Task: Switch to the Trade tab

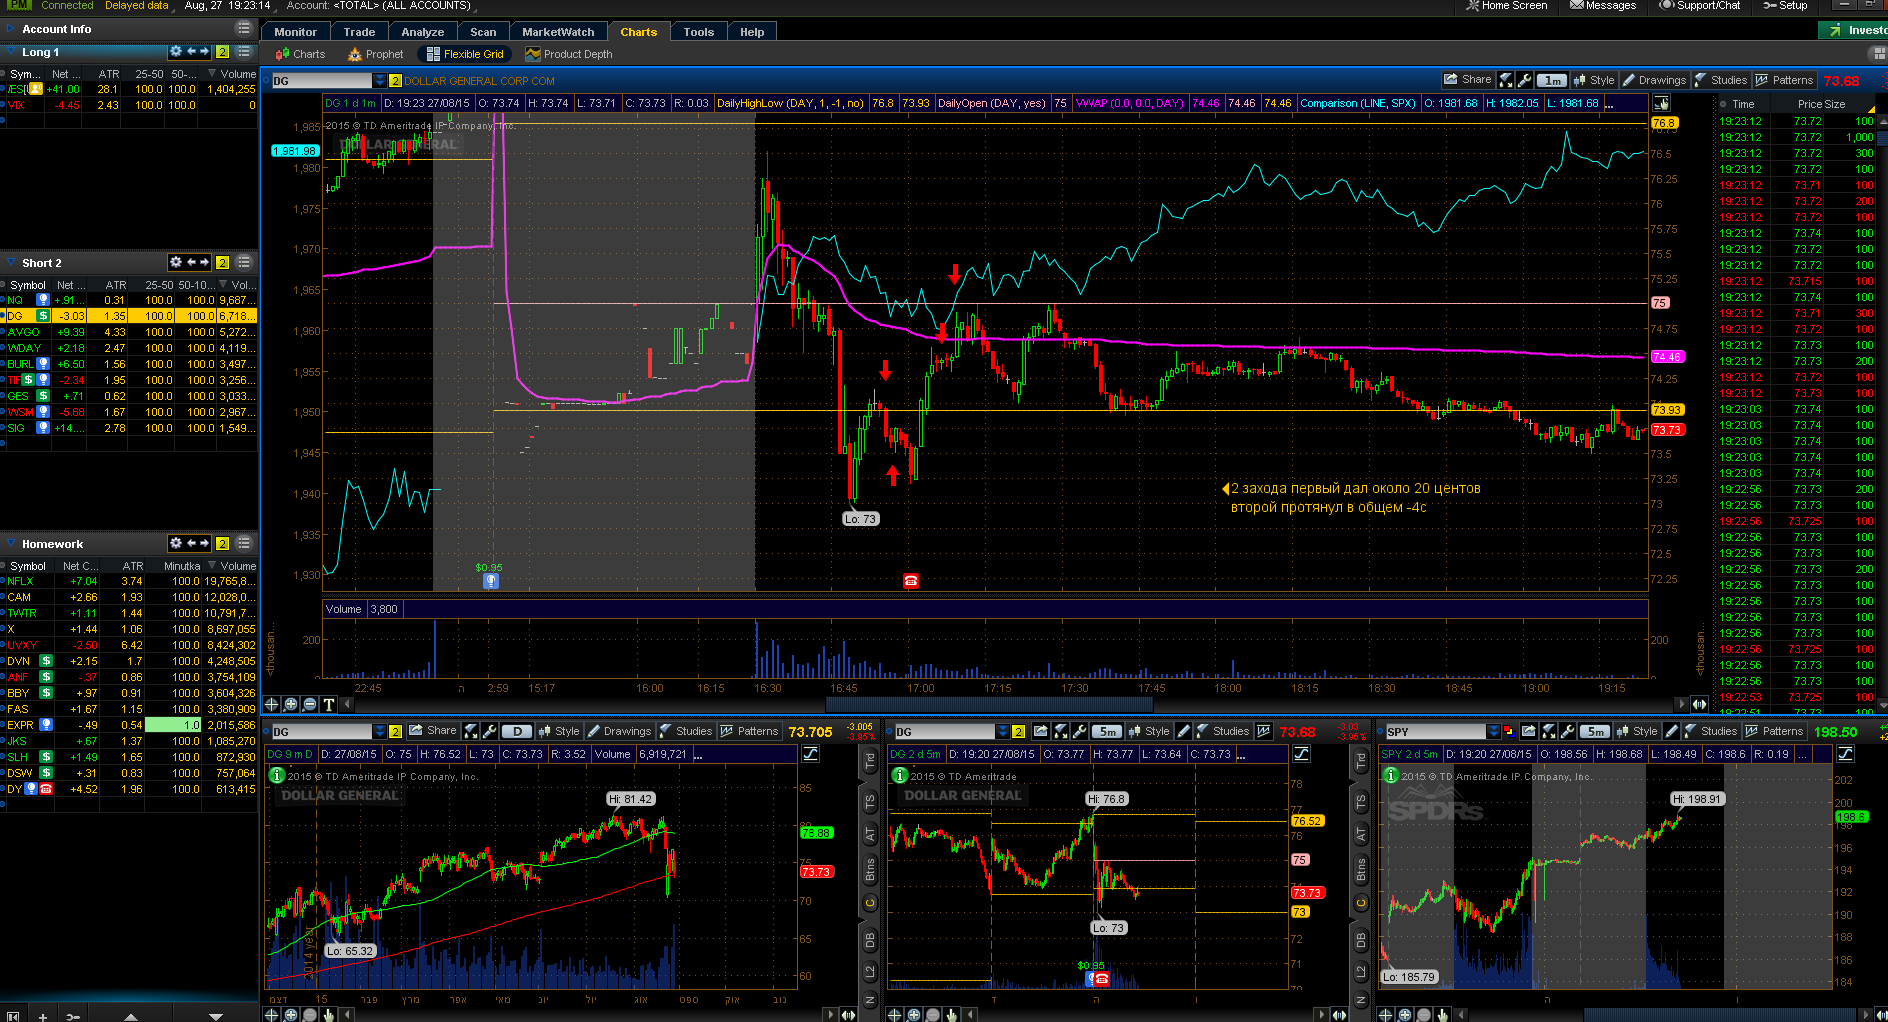Action: click(x=359, y=32)
